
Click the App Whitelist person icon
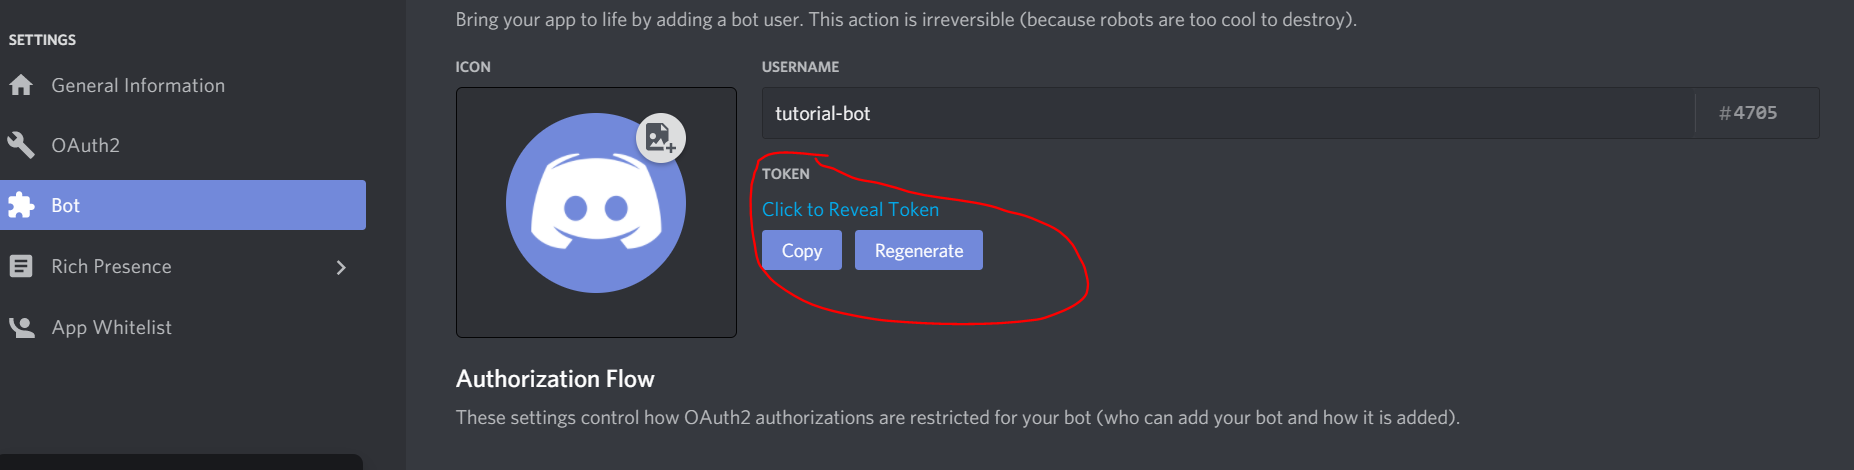pos(21,327)
